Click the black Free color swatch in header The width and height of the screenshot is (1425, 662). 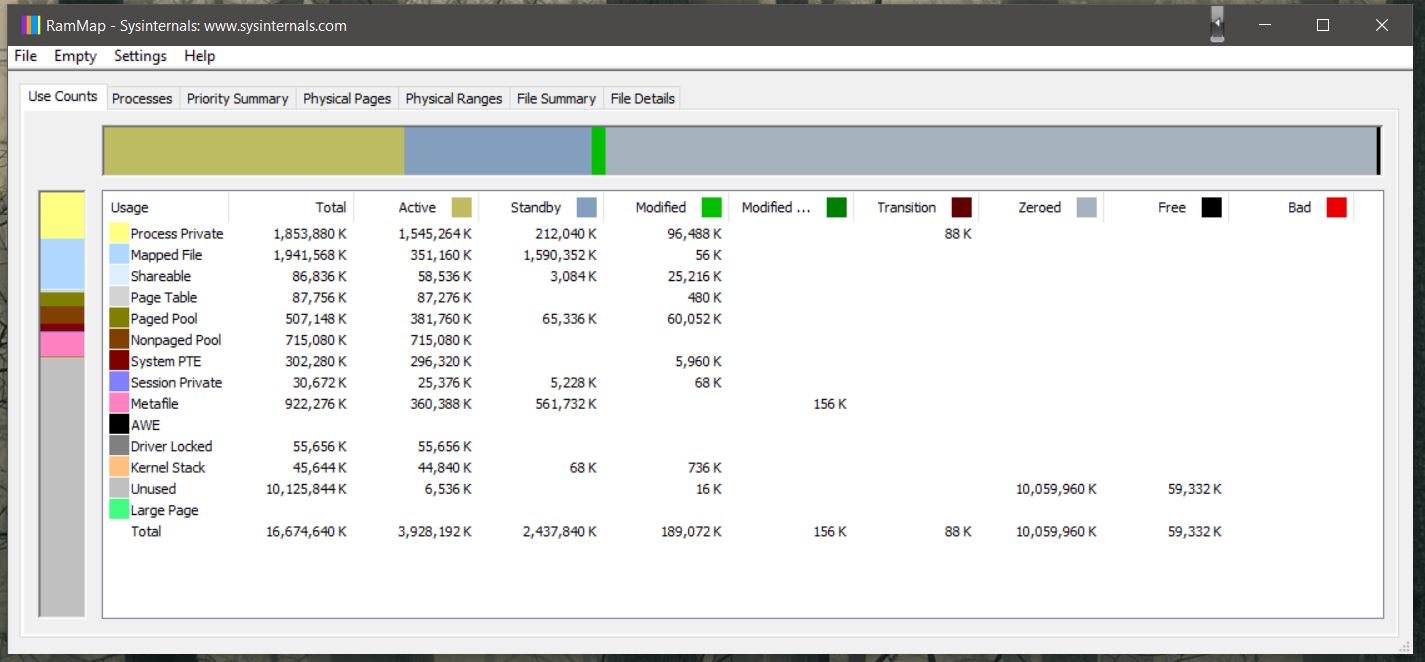[x=1211, y=207]
